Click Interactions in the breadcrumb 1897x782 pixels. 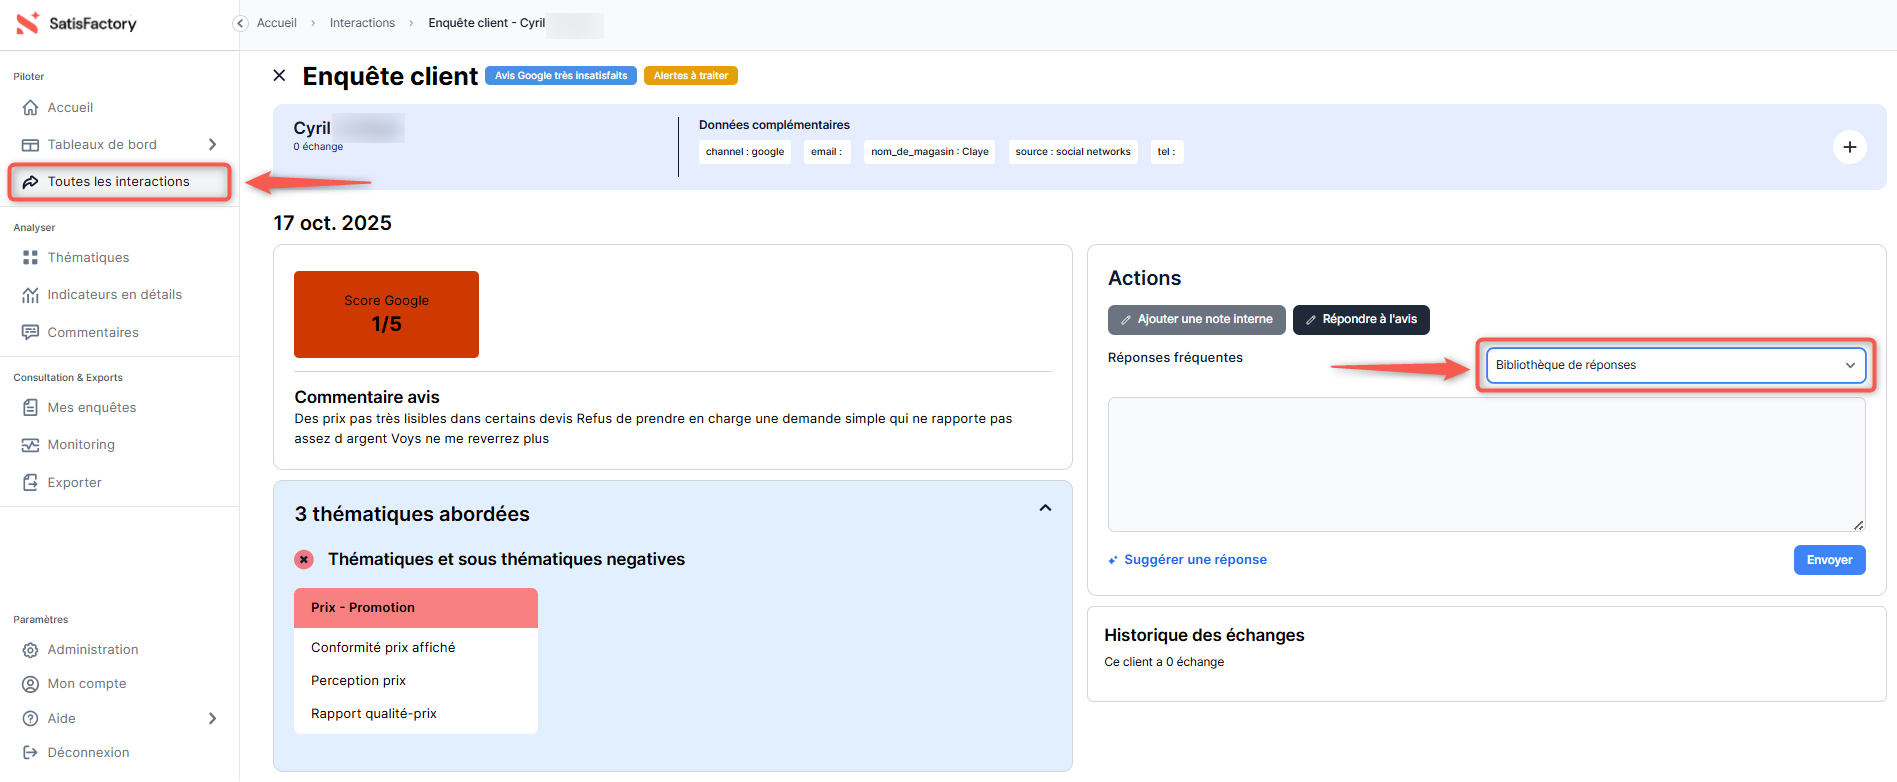[x=362, y=23]
